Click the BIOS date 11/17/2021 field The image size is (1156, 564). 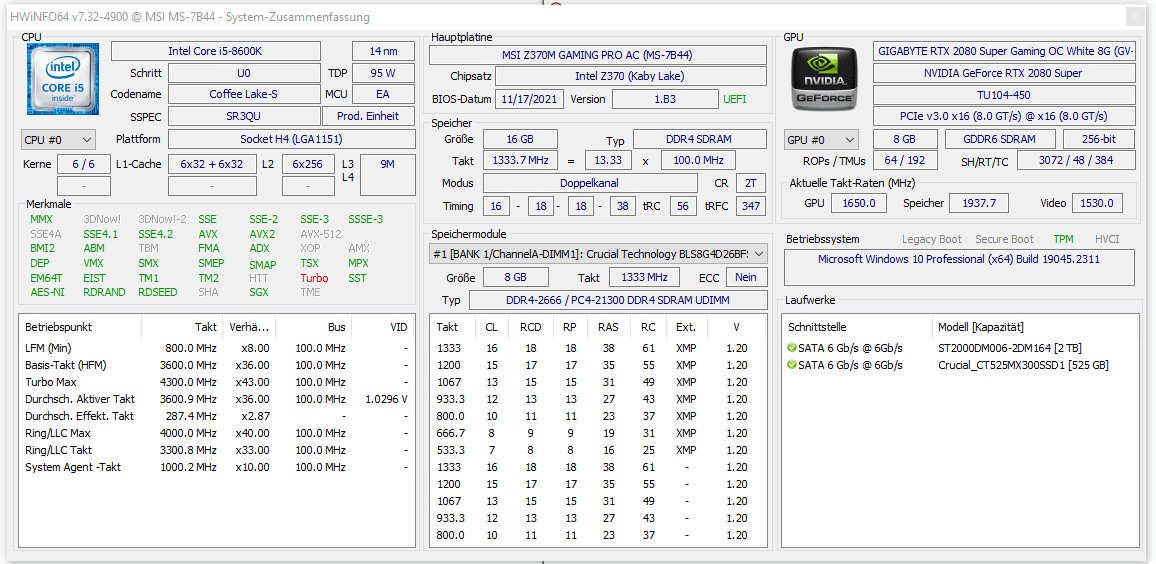(x=530, y=99)
